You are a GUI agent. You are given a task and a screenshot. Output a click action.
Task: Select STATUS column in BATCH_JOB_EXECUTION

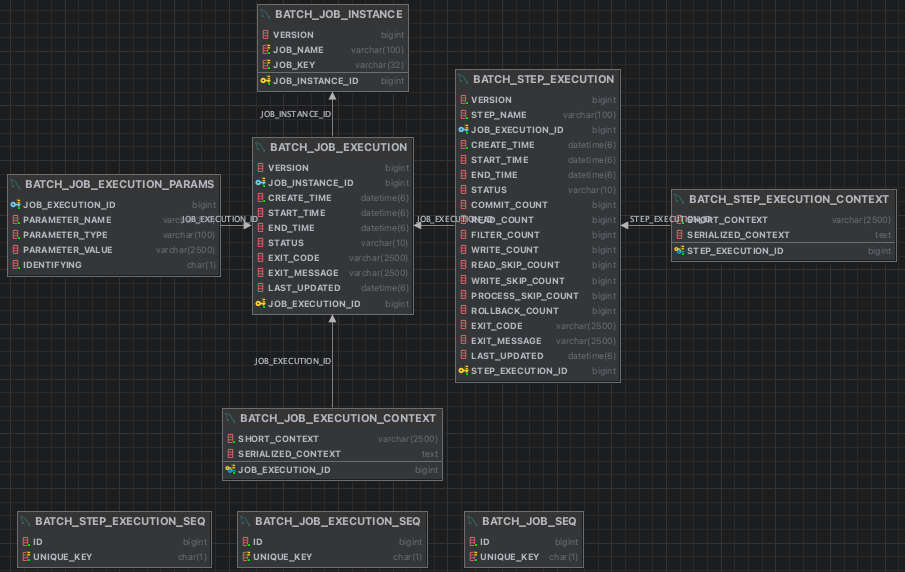tap(333, 243)
